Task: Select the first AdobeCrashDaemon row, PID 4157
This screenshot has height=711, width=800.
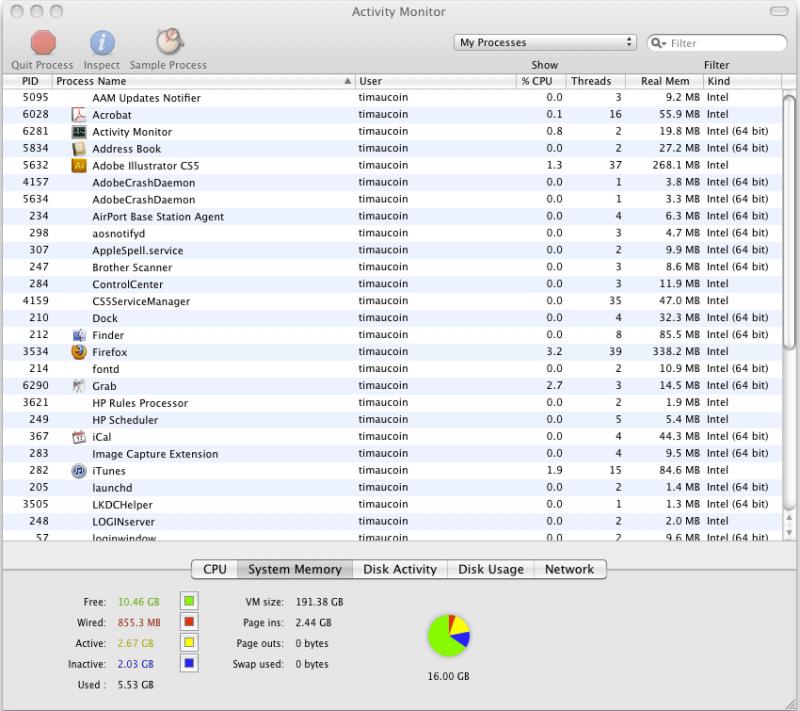Action: (x=392, y=183)
